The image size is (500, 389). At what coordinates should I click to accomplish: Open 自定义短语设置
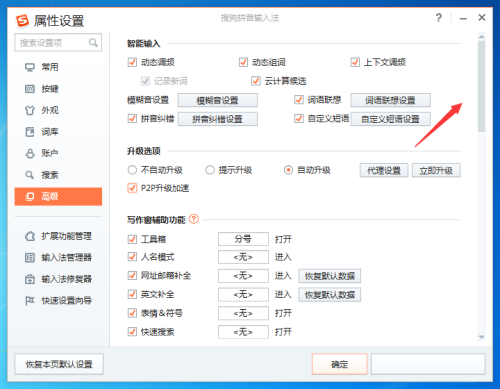pyautogui.click(x=390, y=119)
